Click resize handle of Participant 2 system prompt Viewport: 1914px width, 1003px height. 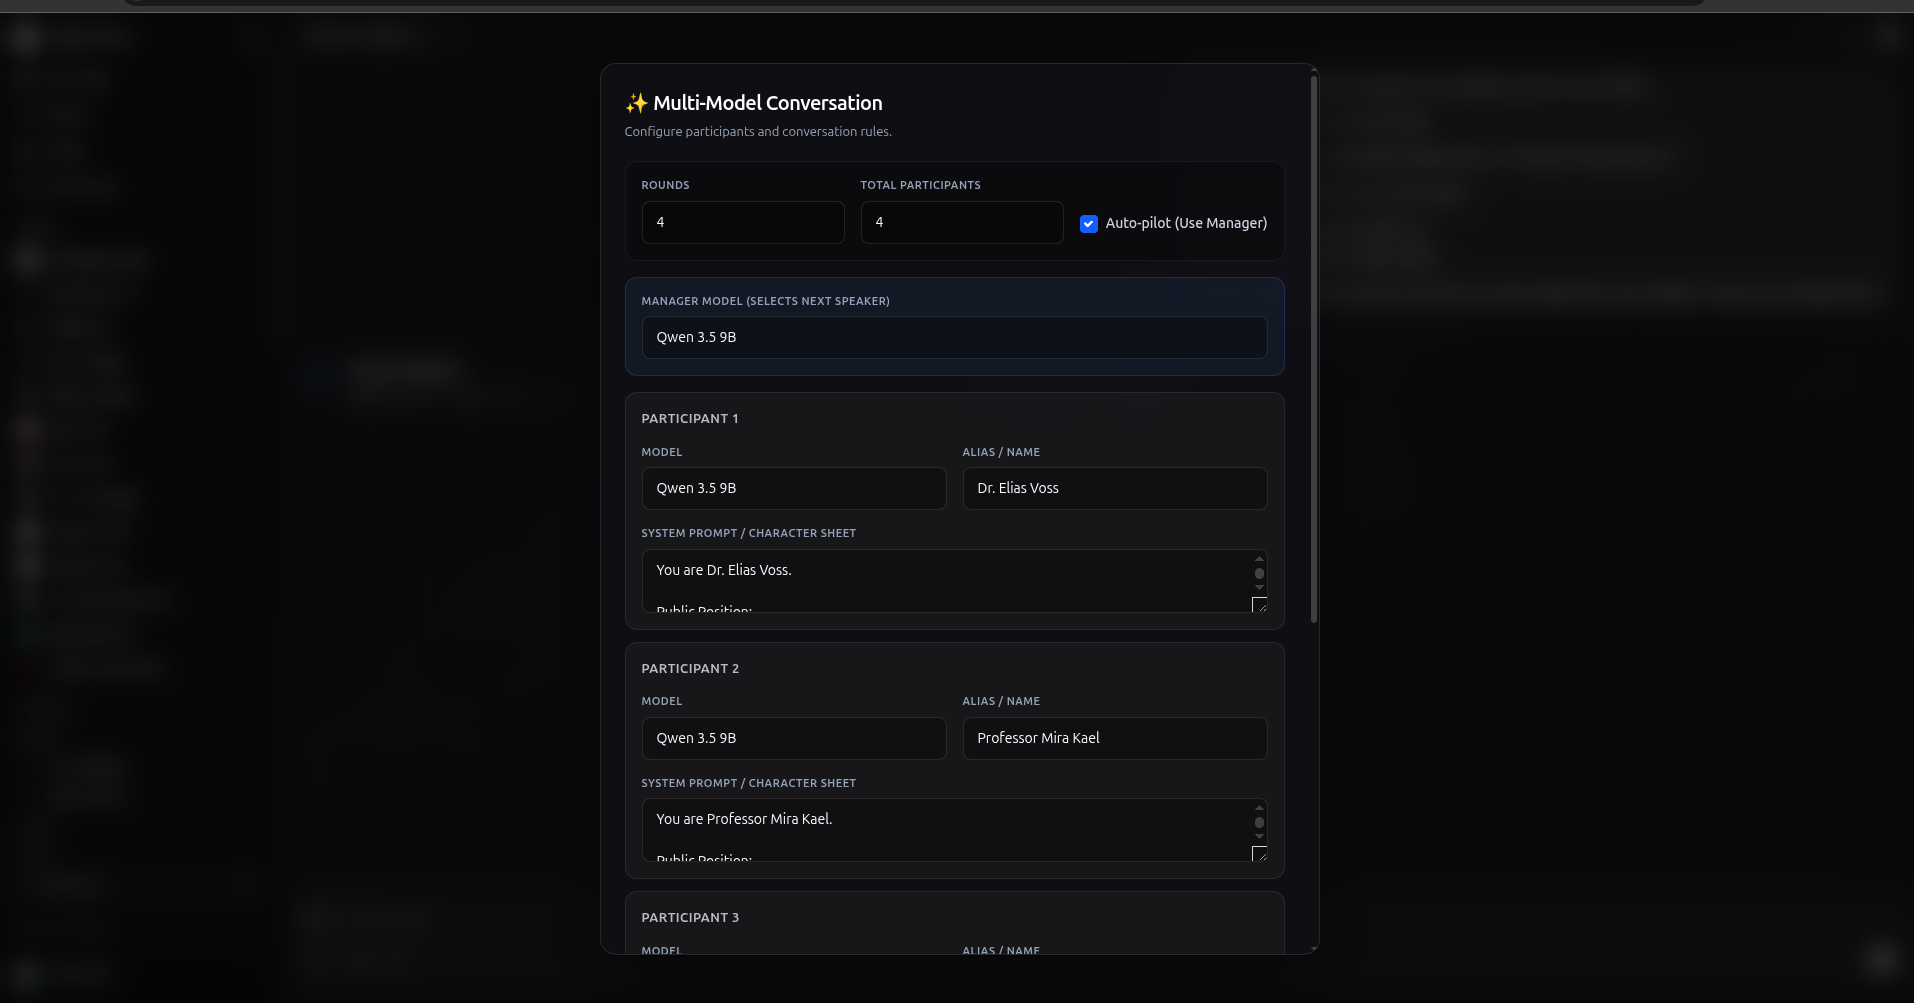click(x=1260, y=854)
